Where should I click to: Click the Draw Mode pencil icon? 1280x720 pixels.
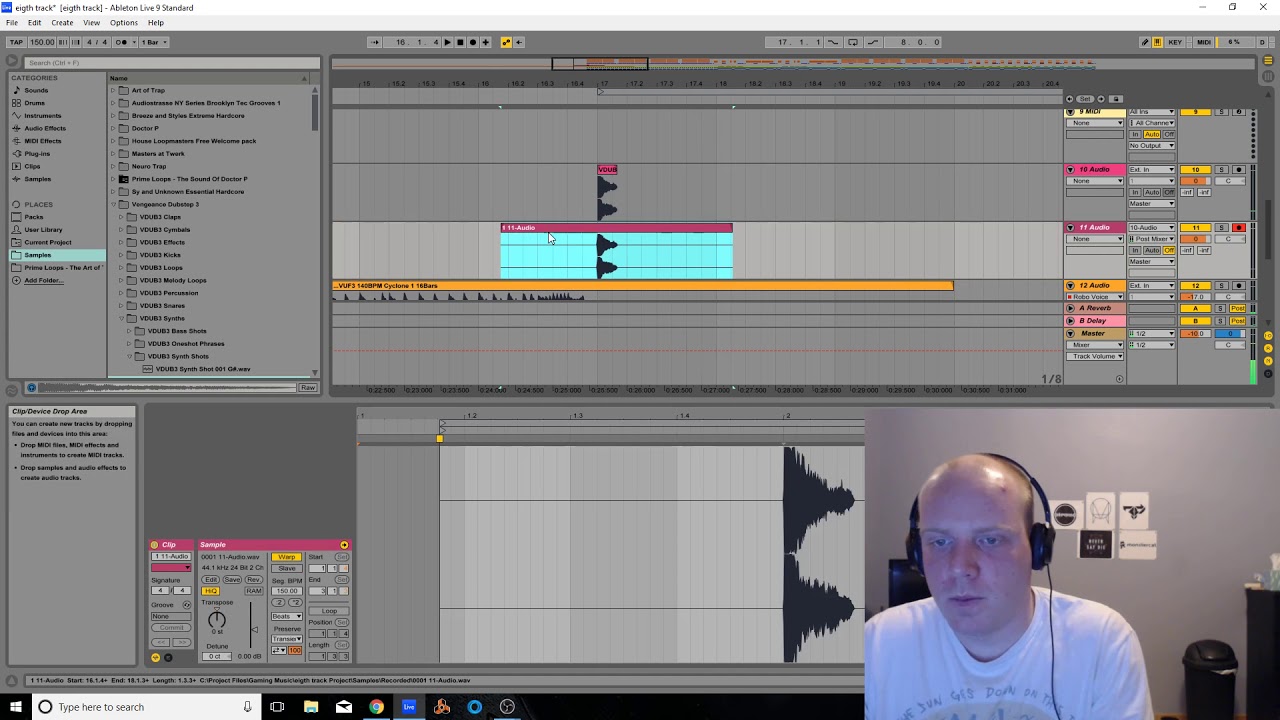pyautogui.click(x=1145, y=42)
